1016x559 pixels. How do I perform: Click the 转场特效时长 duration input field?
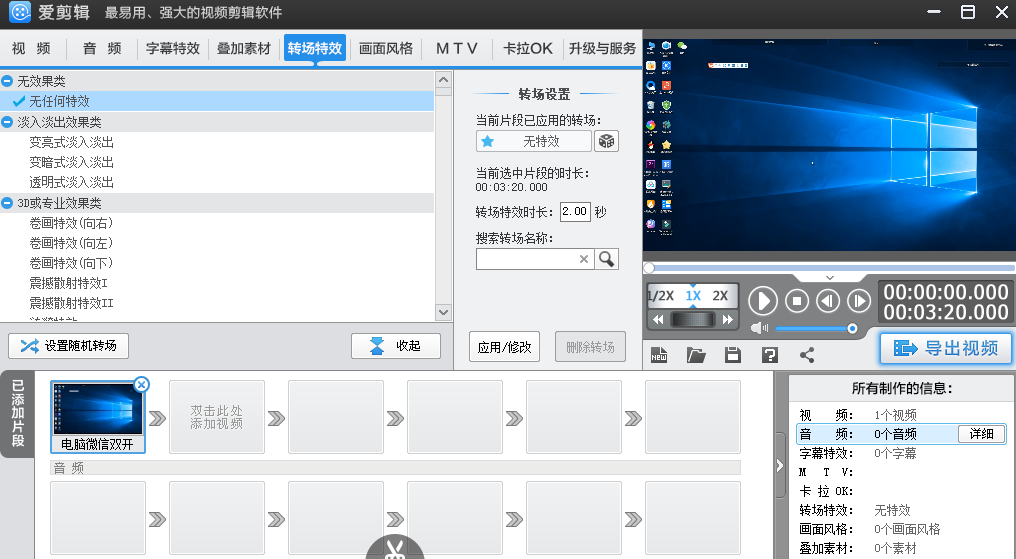(x=575, y=212)
